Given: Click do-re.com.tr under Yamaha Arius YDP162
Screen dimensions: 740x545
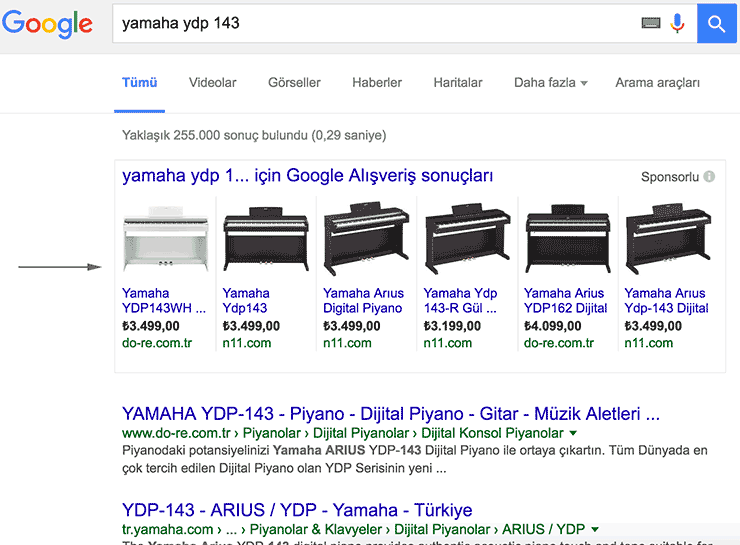Looking at the screenshot, I should [x=559, y=343].
